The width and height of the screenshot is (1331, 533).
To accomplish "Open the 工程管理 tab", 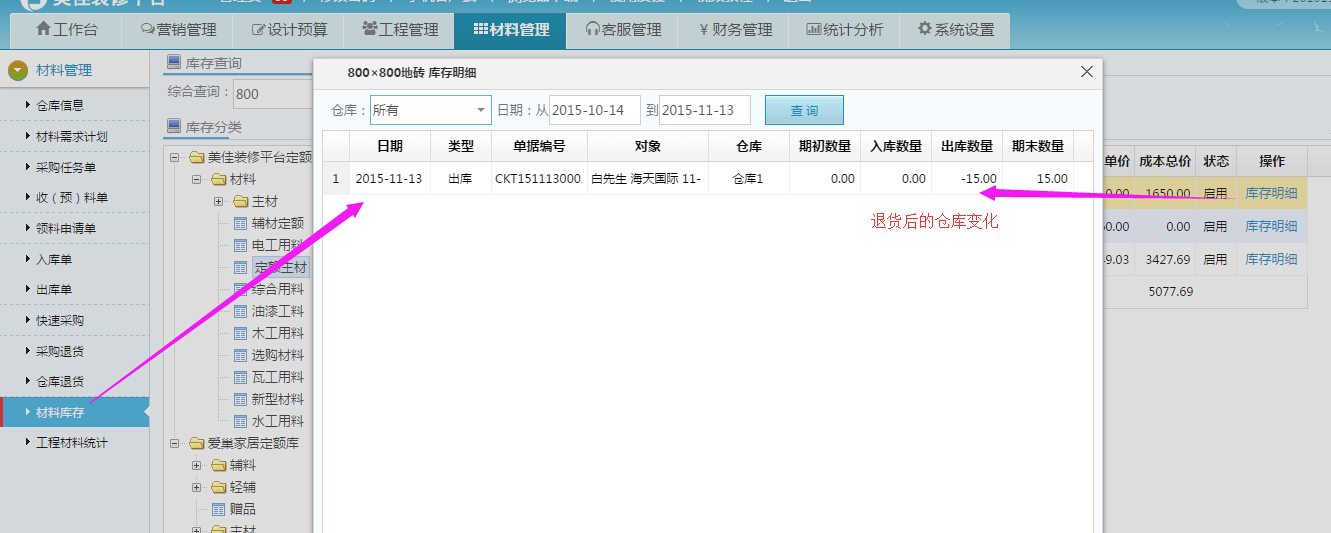I will tap(400, 30).
